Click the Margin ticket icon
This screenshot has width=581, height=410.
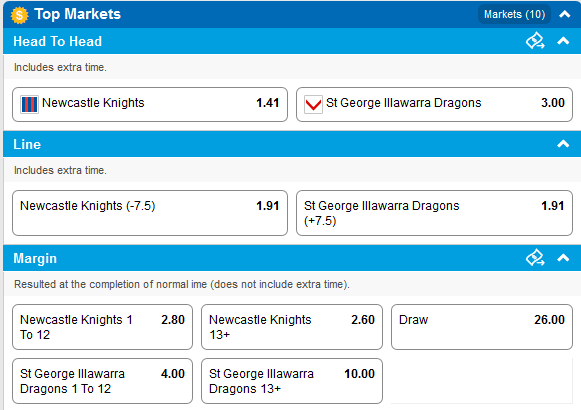click(x=535, y=258)
